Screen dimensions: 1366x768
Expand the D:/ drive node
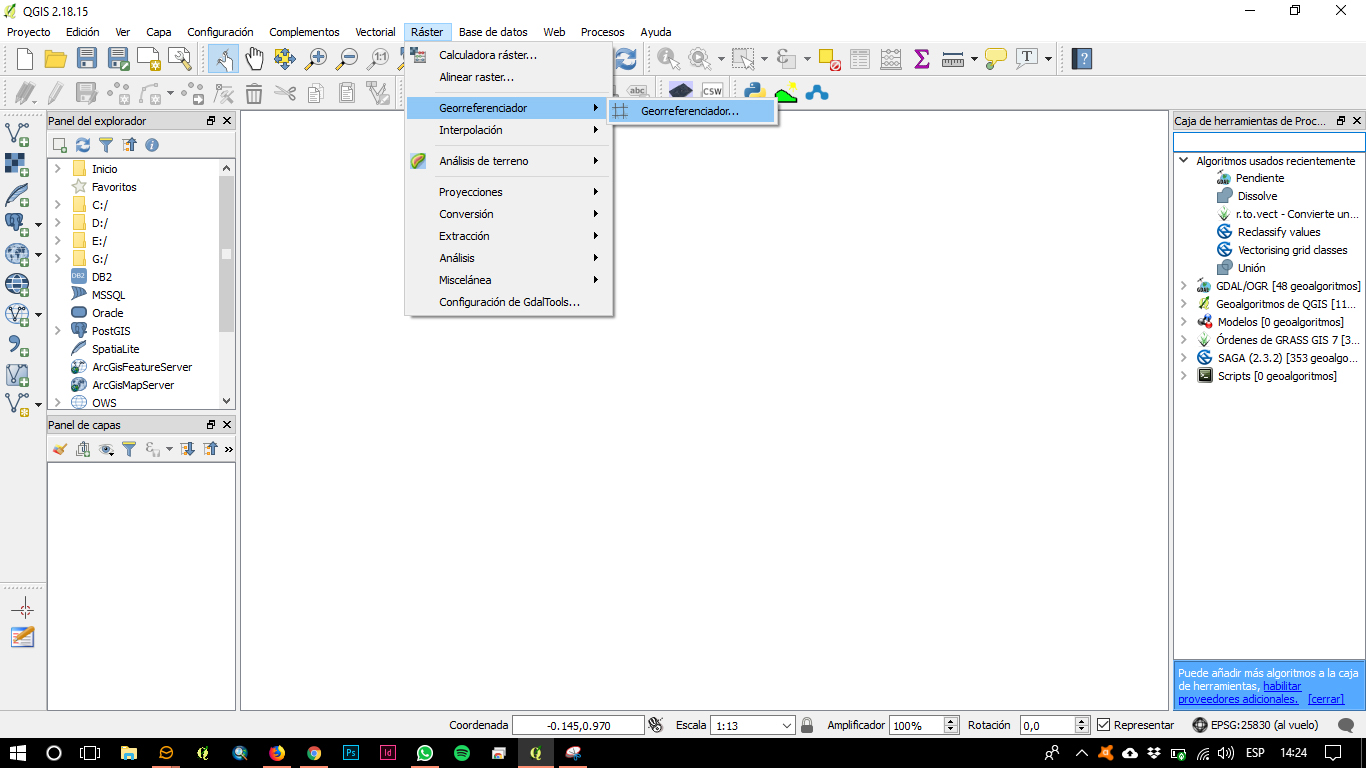coord(58,223)
